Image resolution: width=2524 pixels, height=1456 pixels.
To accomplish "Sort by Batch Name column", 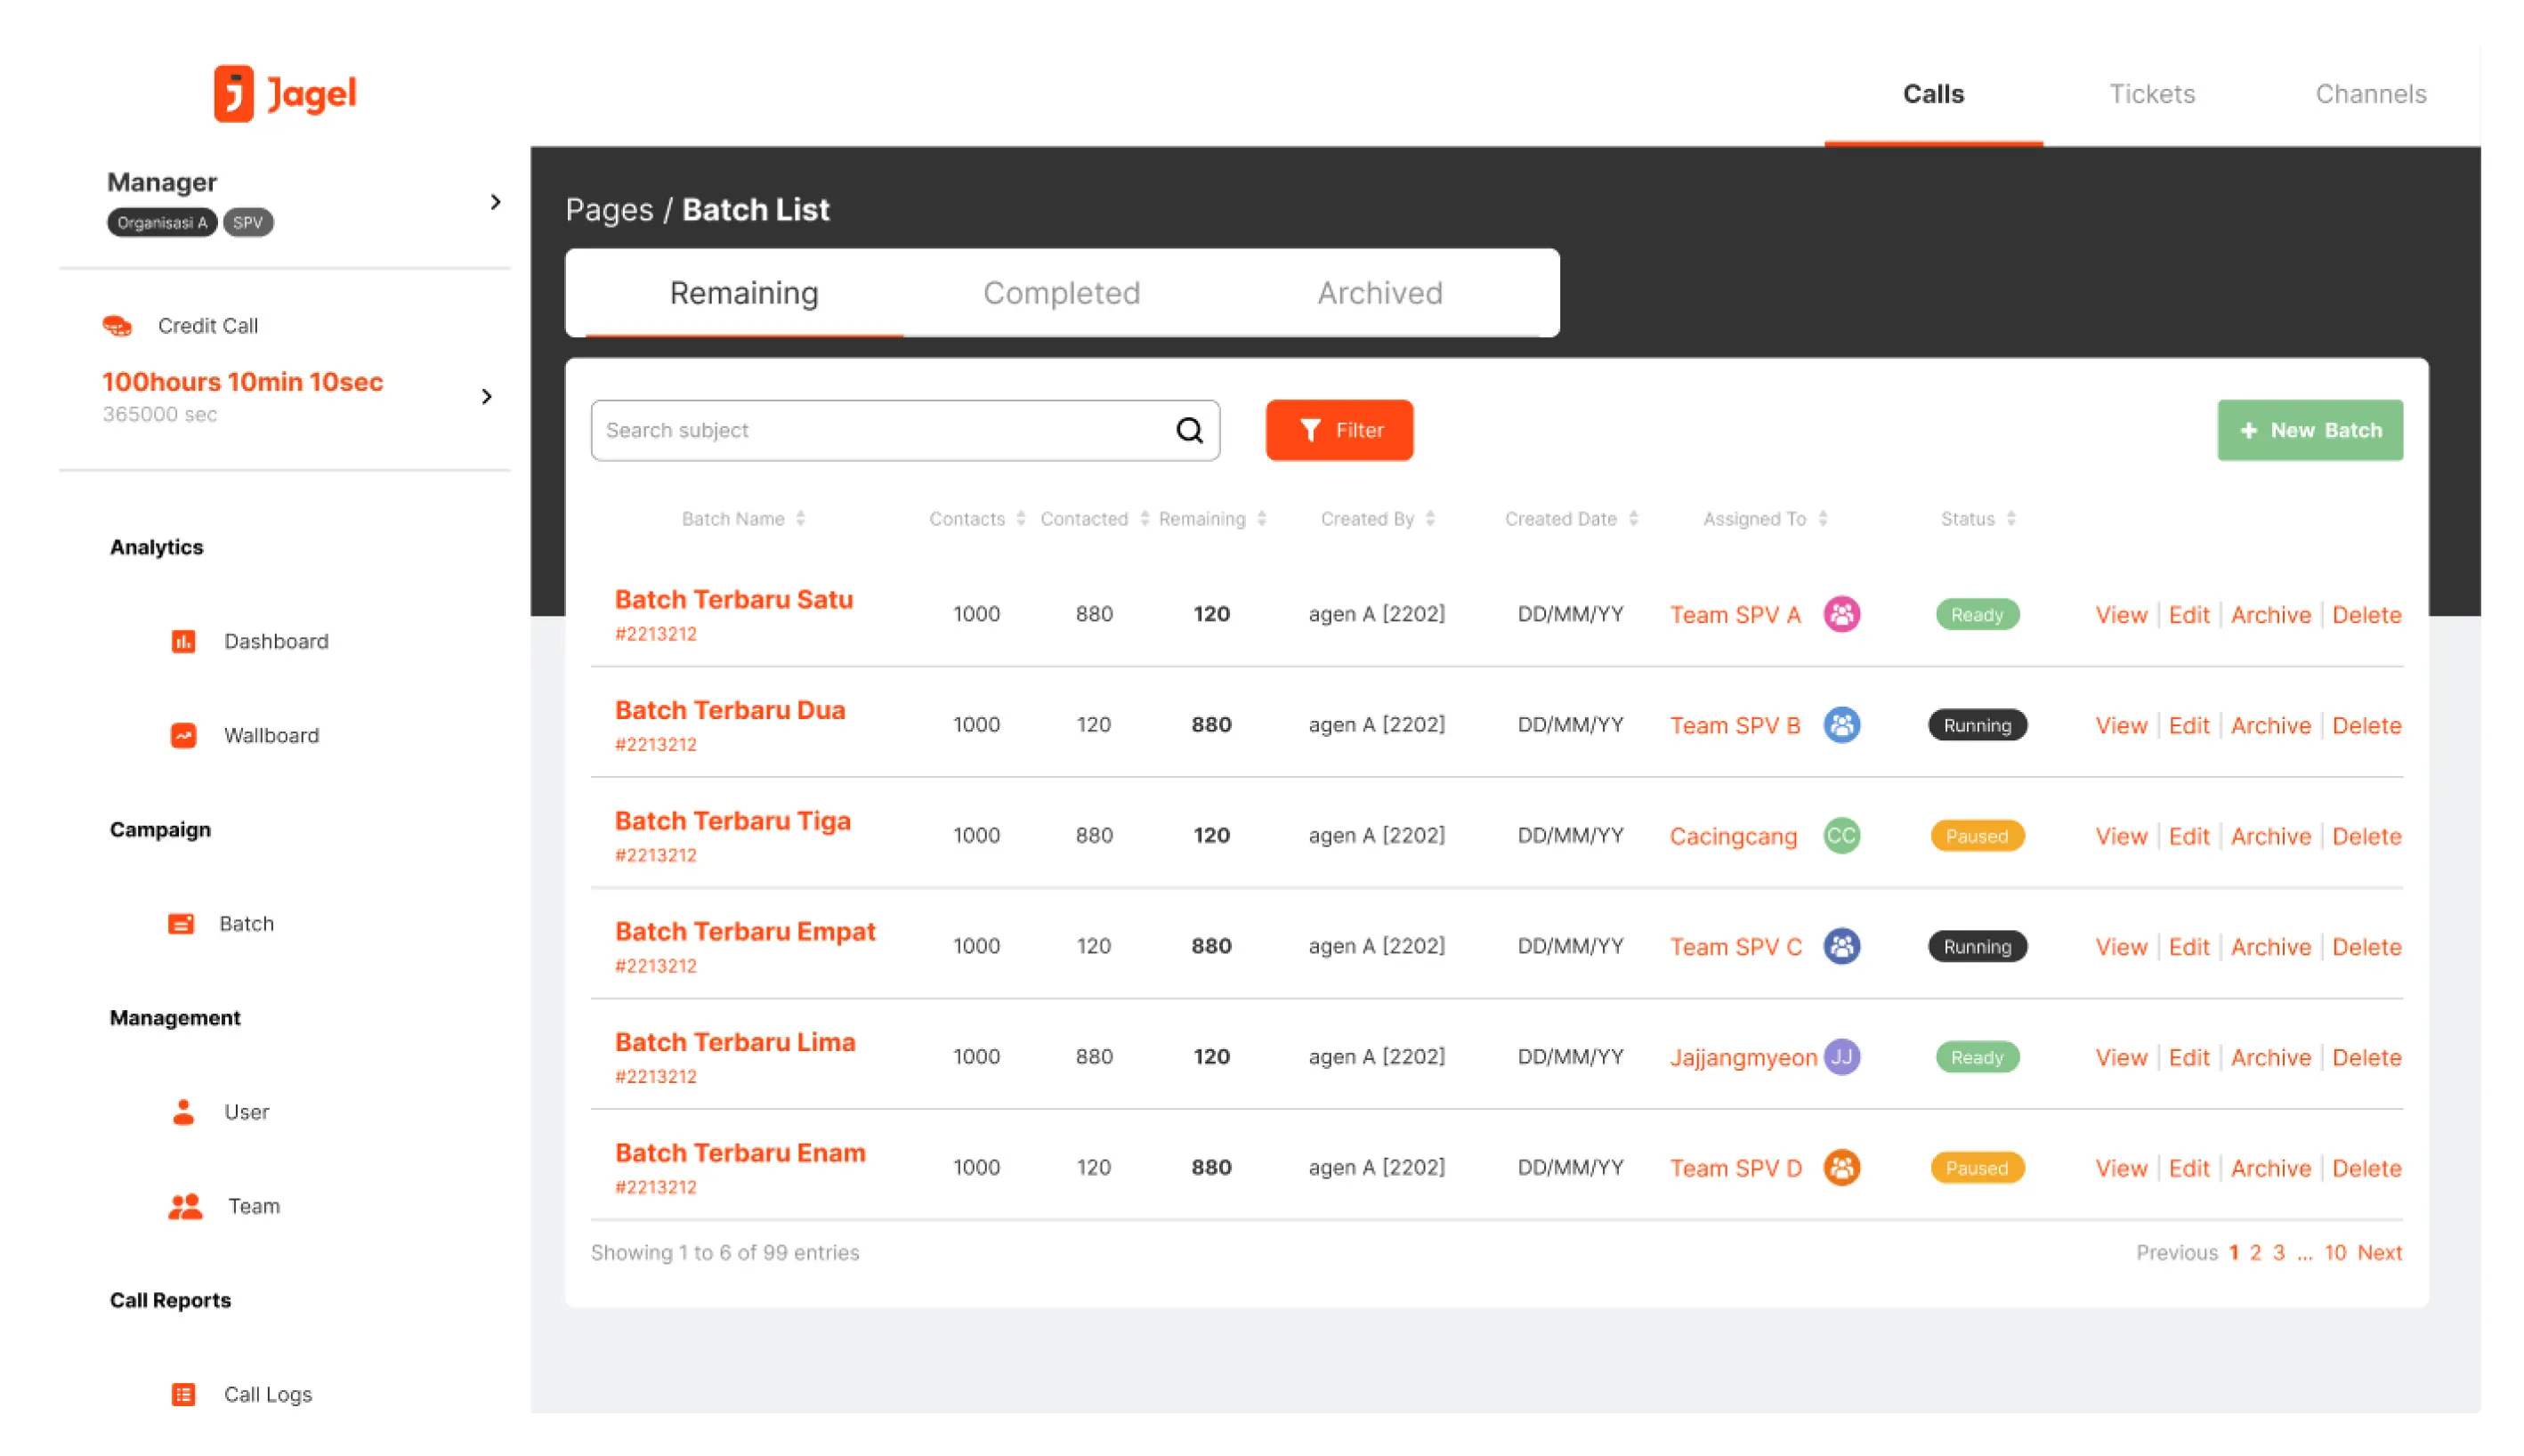I will click(x=800, y=518).
